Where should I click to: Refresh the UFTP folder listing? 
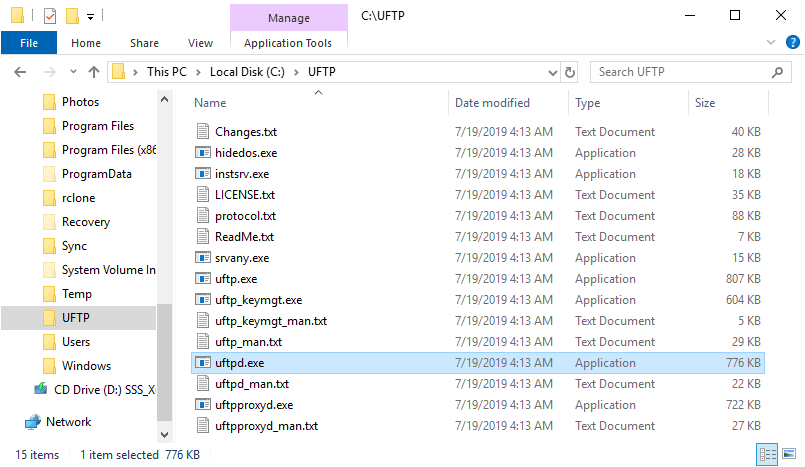[x=570, y=72]
